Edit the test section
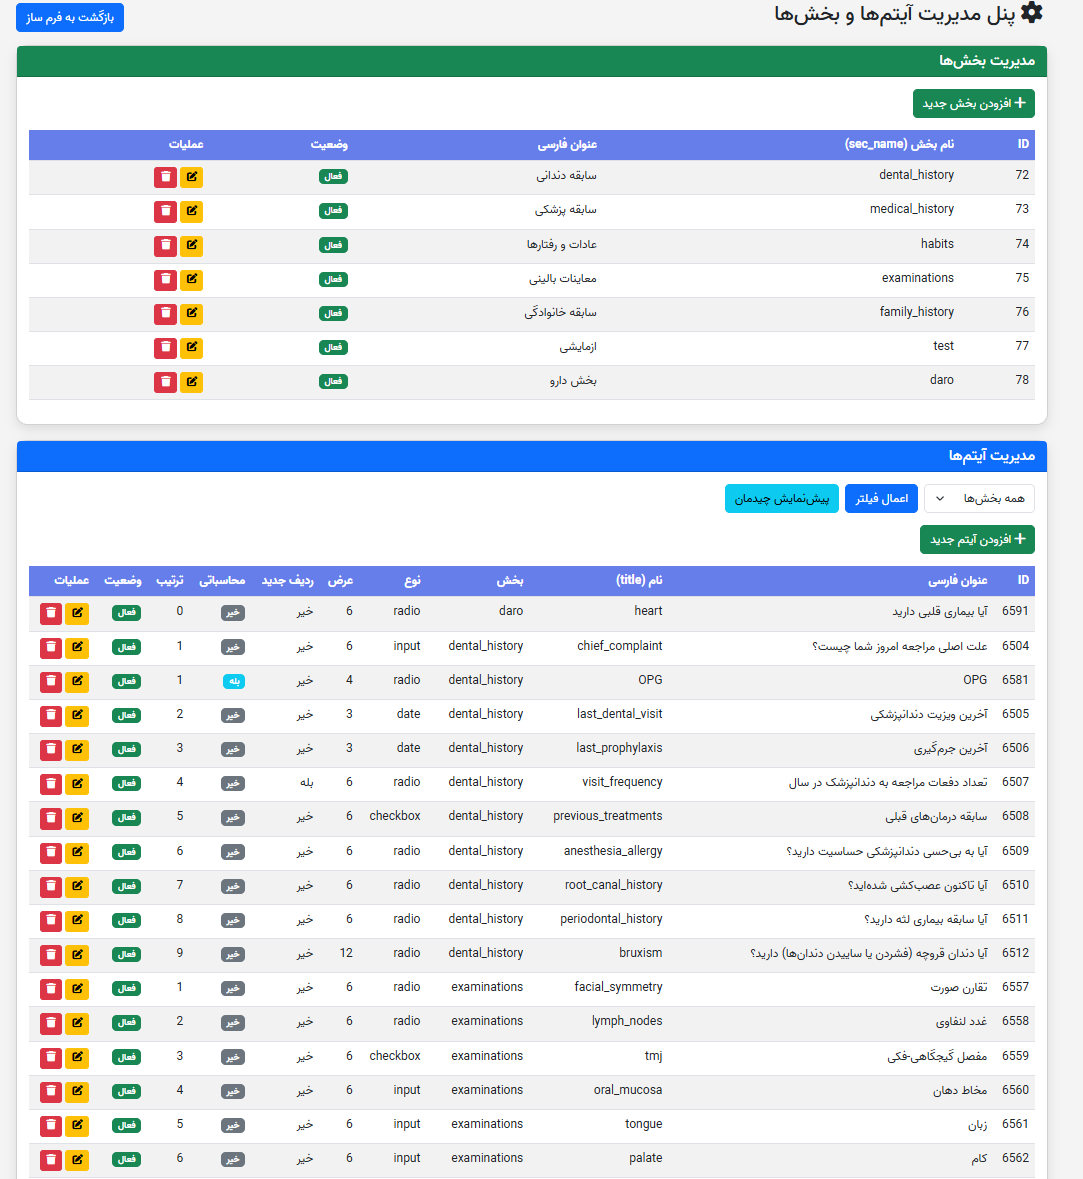Viewport: 1083px width, 1179px height. click(192, 347)
